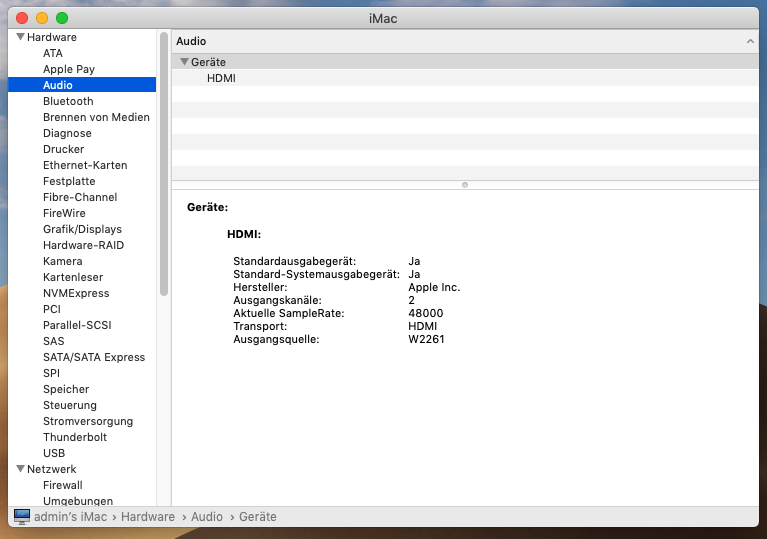The width and height of the screenshot is (767, 539).
Task: Collapse the Hardware tree section
Action: tap(21, 37)
